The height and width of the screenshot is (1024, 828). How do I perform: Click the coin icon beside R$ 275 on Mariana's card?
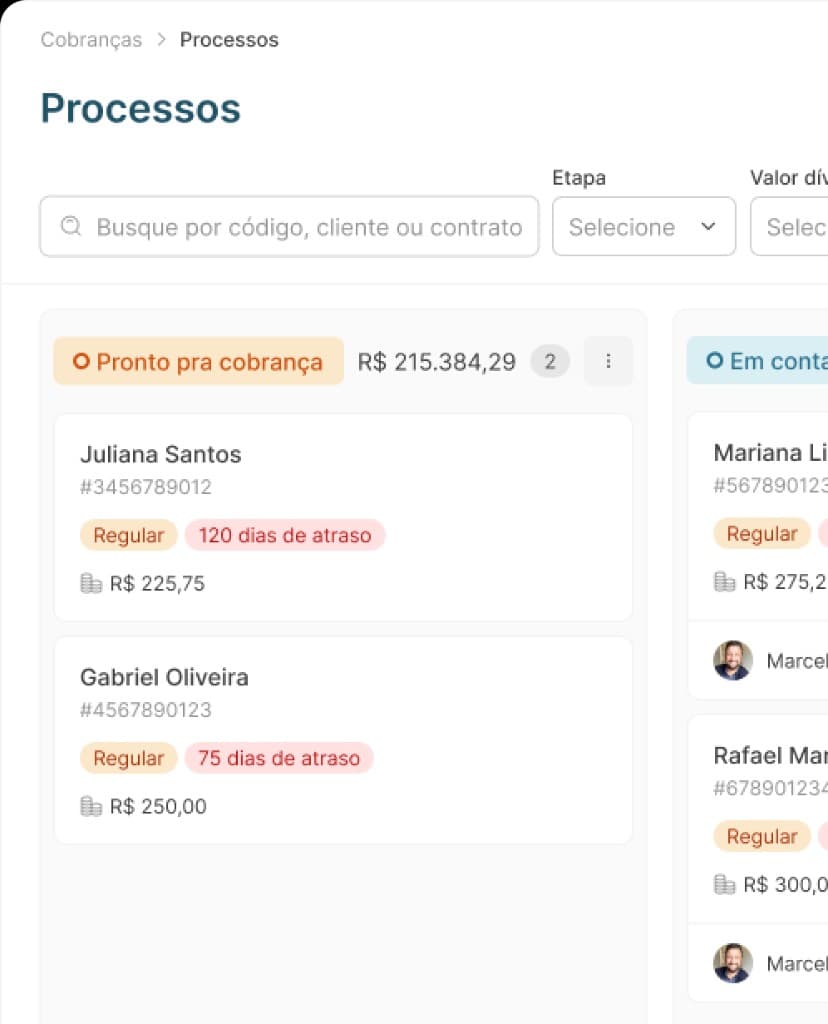pyautogui.click(x=723, y=581)
